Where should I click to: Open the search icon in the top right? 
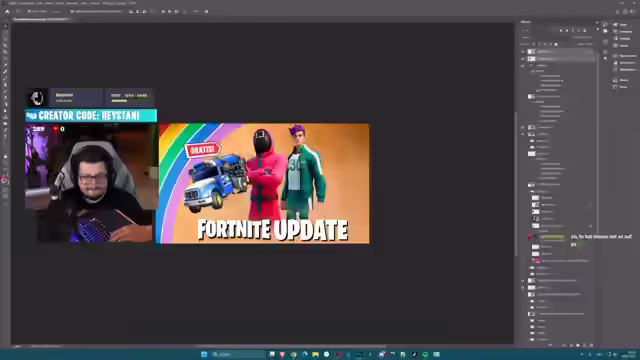click(618, 12)
